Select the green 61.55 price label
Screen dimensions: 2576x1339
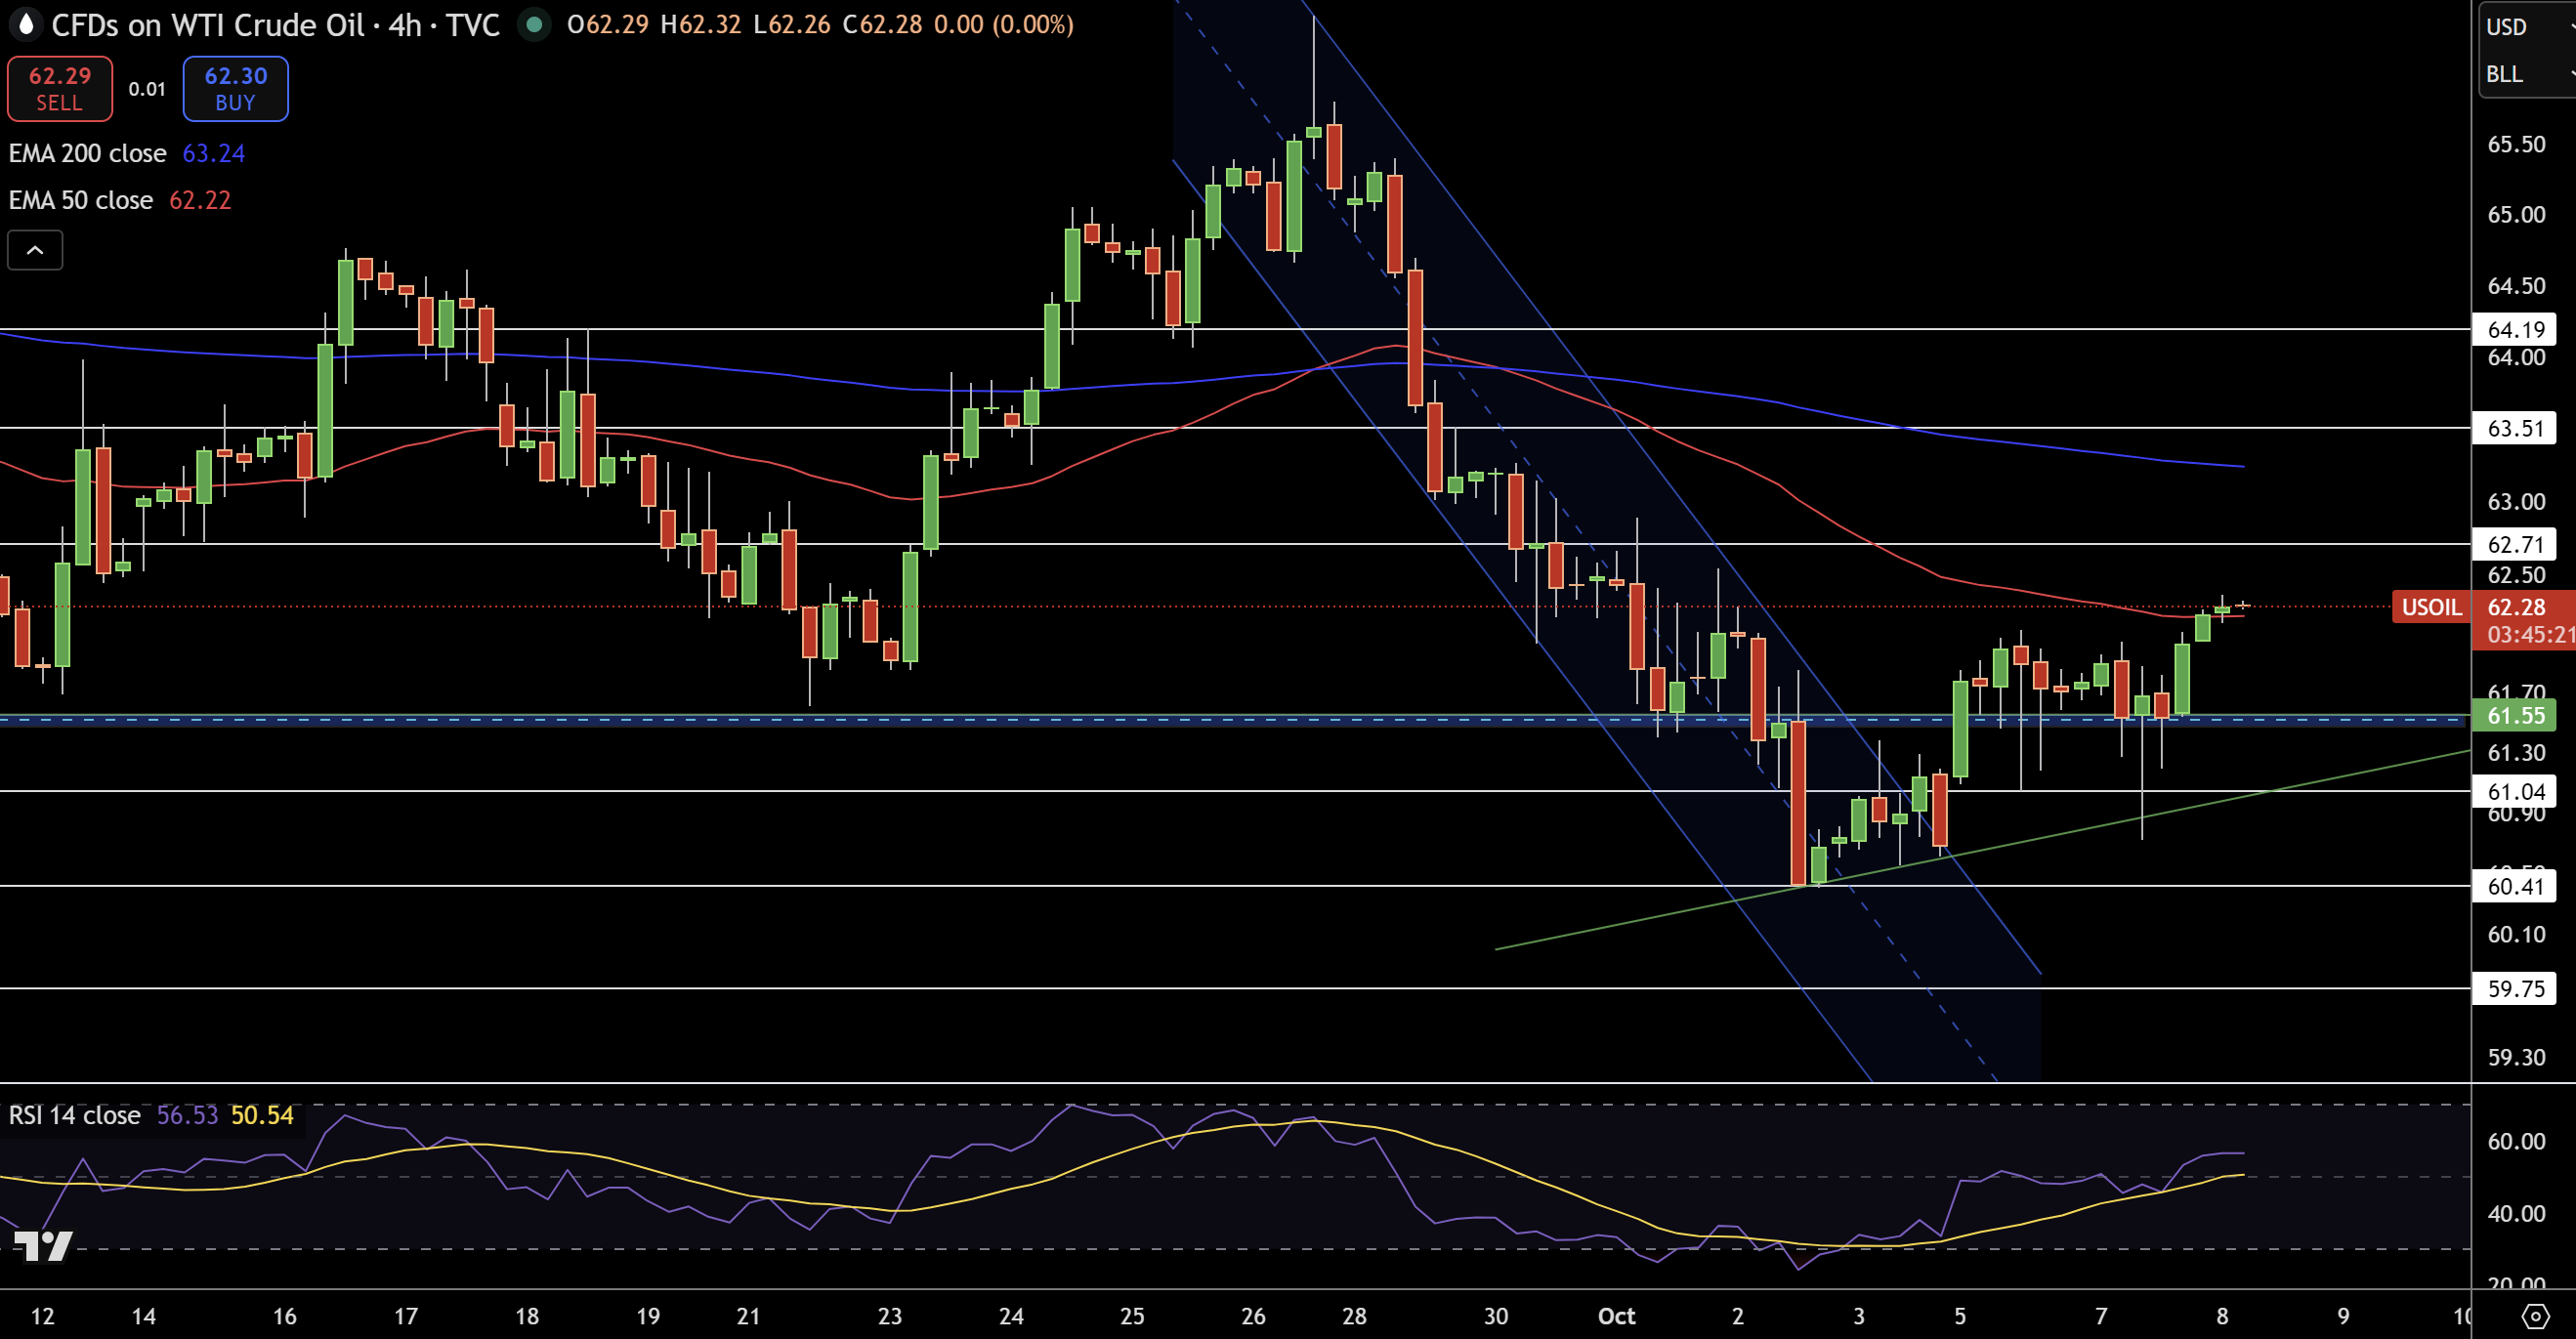tap(2514, 715)
